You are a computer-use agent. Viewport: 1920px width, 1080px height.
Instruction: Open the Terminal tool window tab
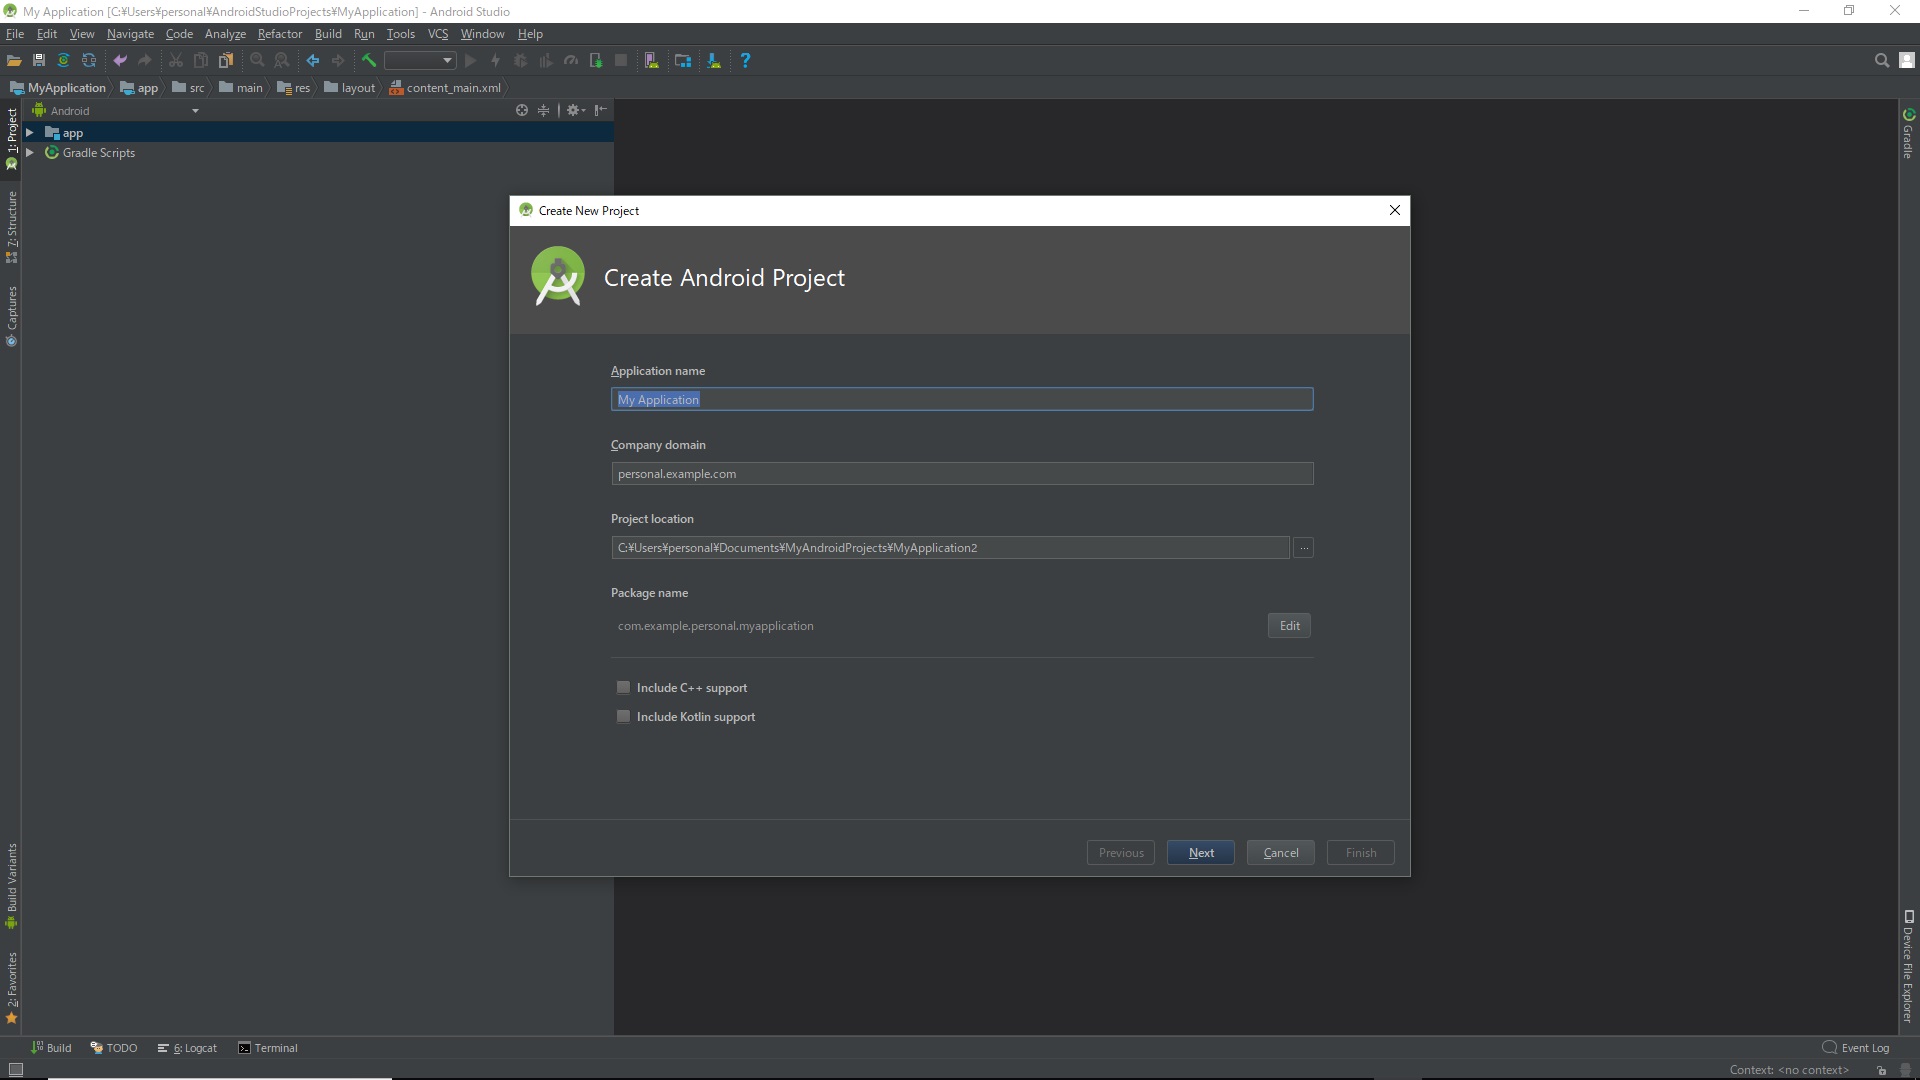[x=268, y=1048]
